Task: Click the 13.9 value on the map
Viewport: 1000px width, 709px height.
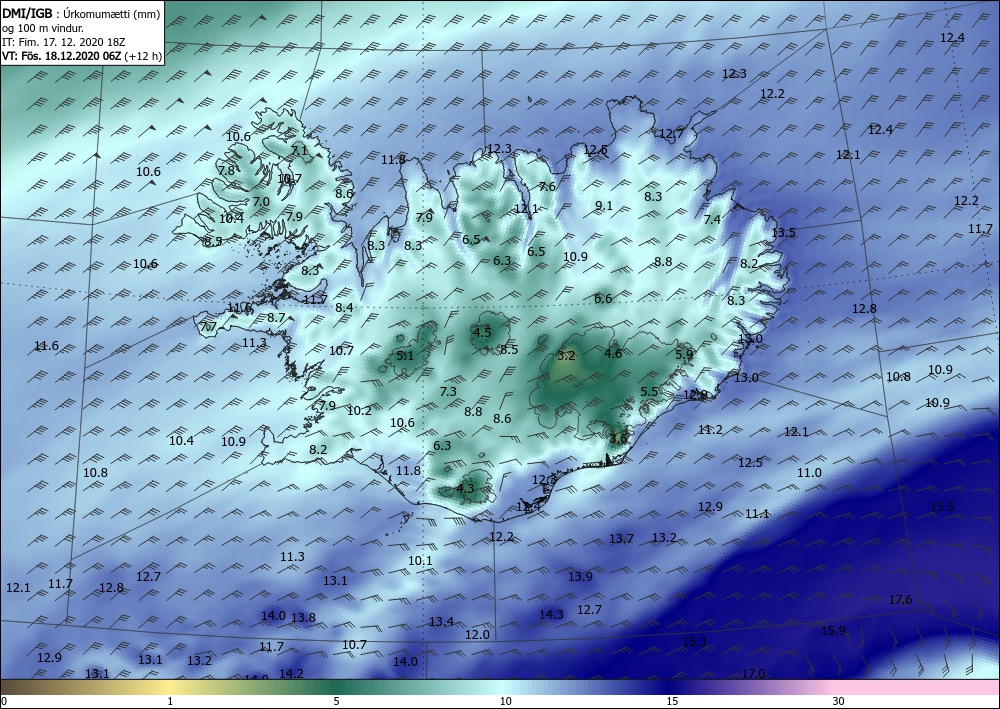Action: 580,577
